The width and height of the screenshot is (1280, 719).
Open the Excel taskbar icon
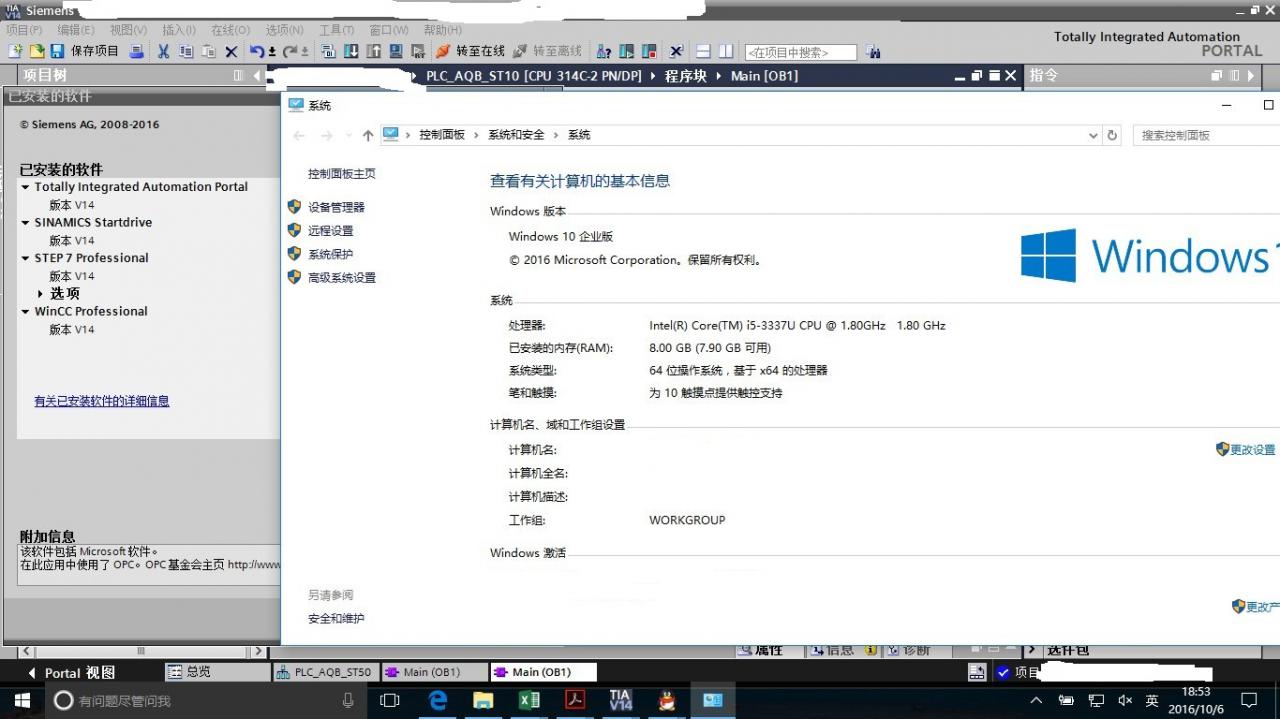click(x=529, y=700)
